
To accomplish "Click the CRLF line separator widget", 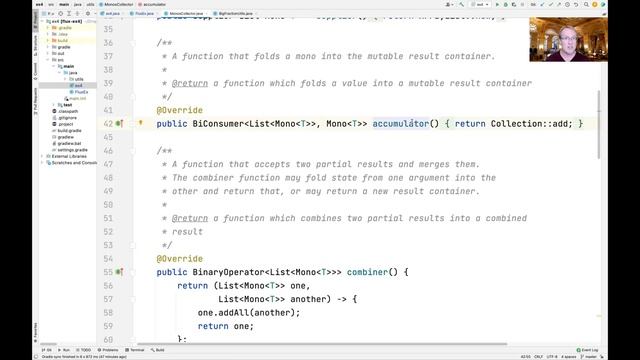I will [538, 357].
